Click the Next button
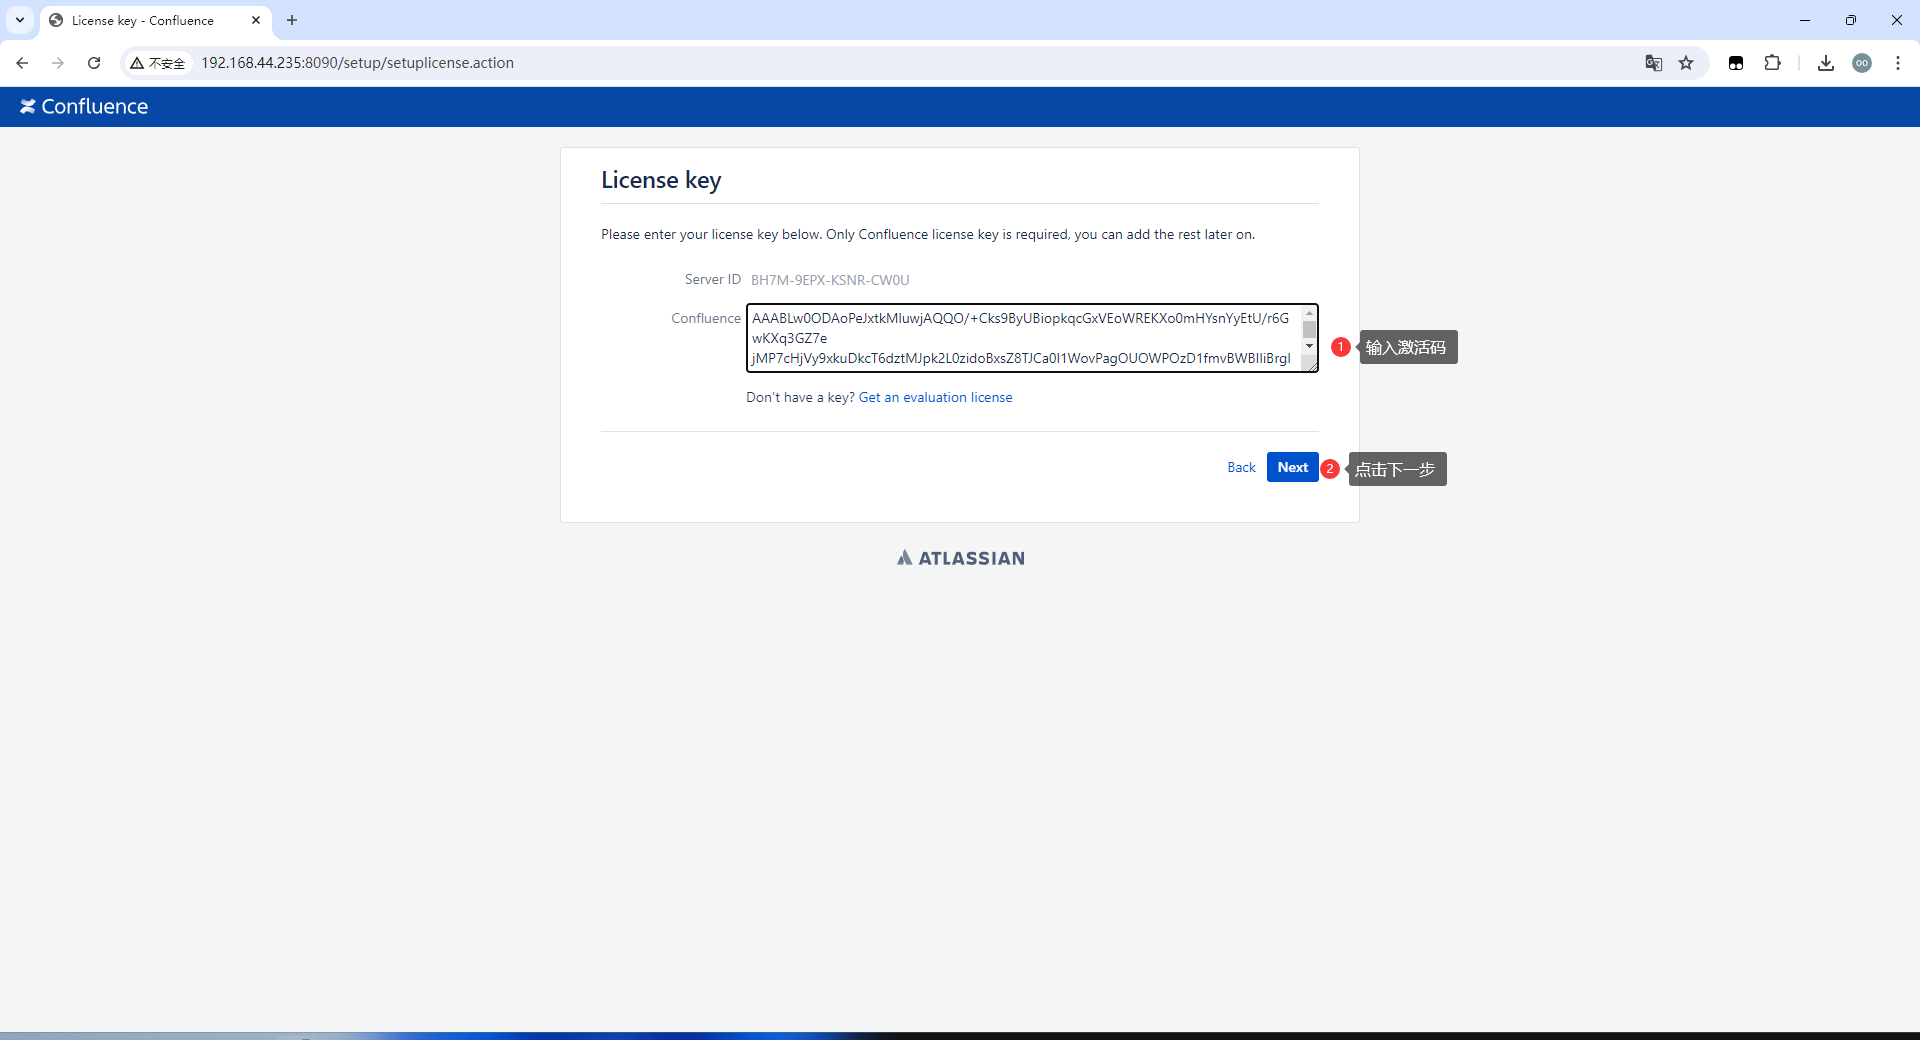Screen dimensions: 1920x1040 click(1292, 467)
